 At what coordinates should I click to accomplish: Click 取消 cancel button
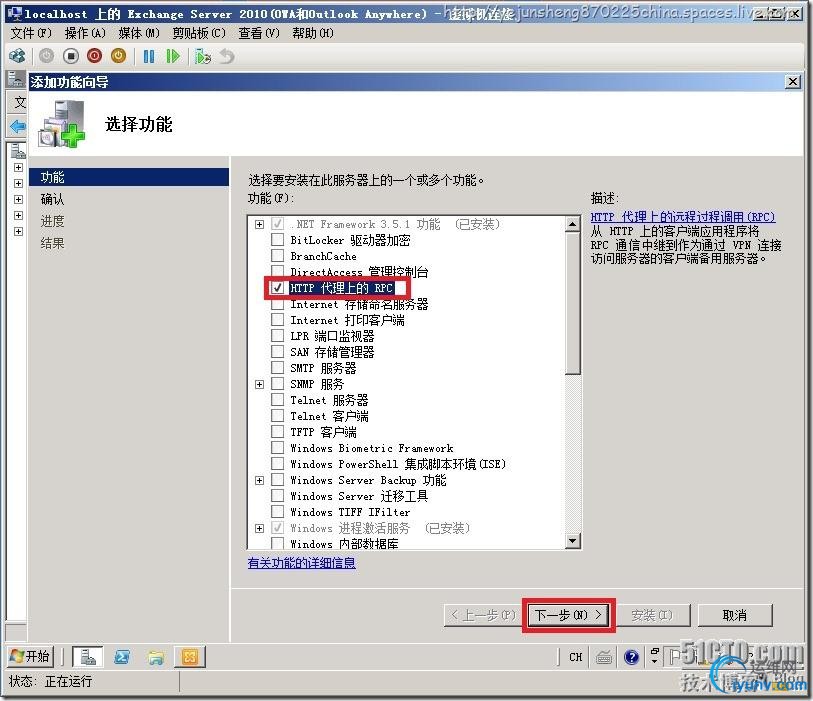pos(735,615)
